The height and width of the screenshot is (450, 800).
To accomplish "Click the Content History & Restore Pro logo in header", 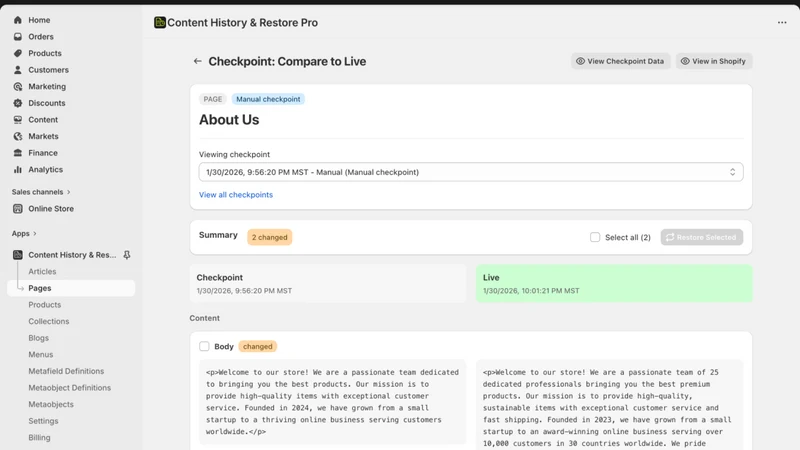I will point(160,22).
